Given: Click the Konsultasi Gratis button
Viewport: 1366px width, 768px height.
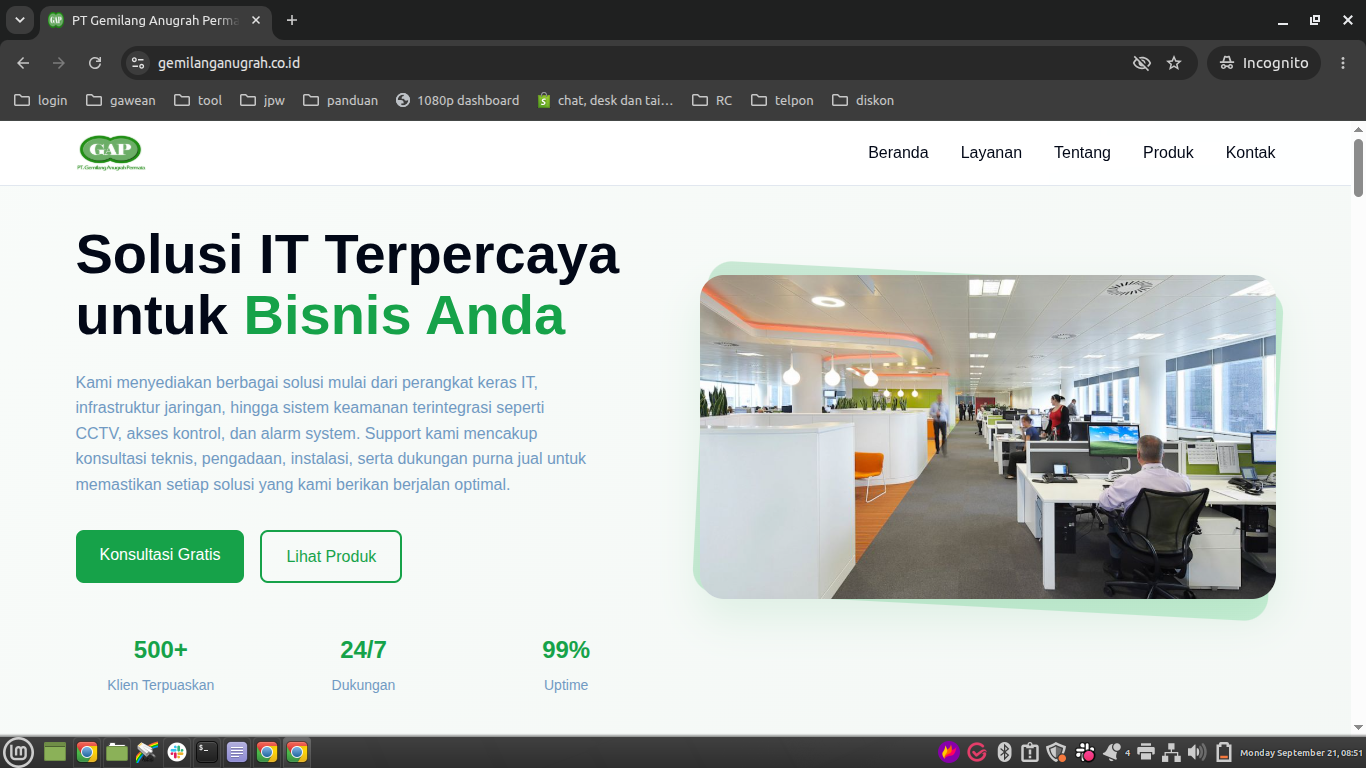Looking at the screenshot, I should click(160, 556).
